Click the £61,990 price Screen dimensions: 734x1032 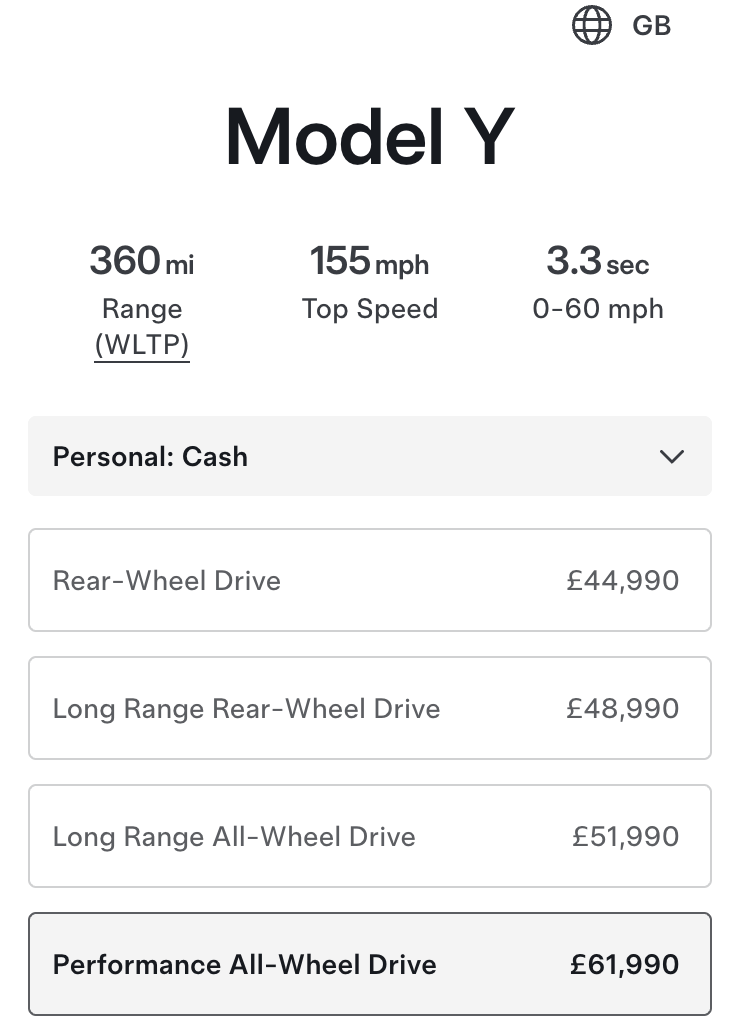point(624,965)
